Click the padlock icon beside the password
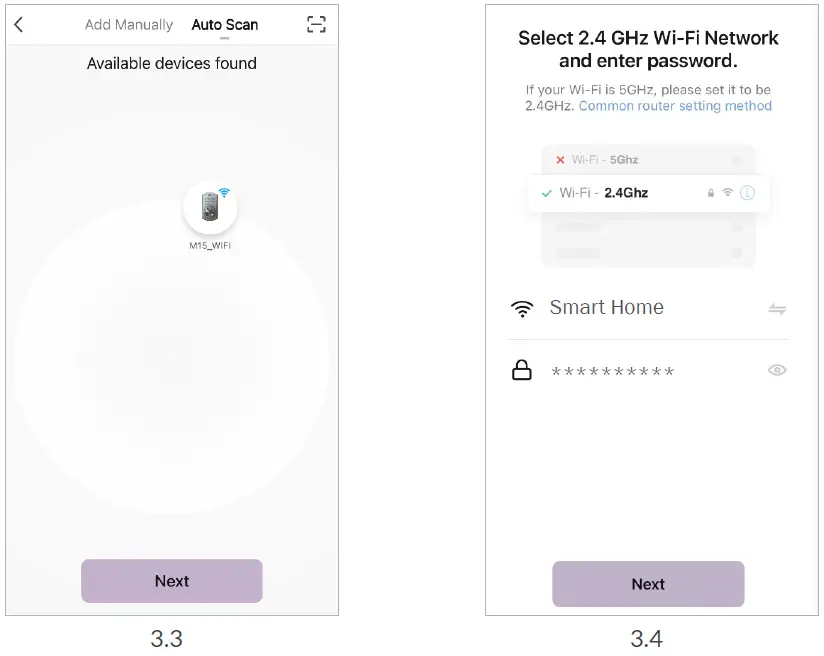Viewport: 824px width, 656px height. 522,371
